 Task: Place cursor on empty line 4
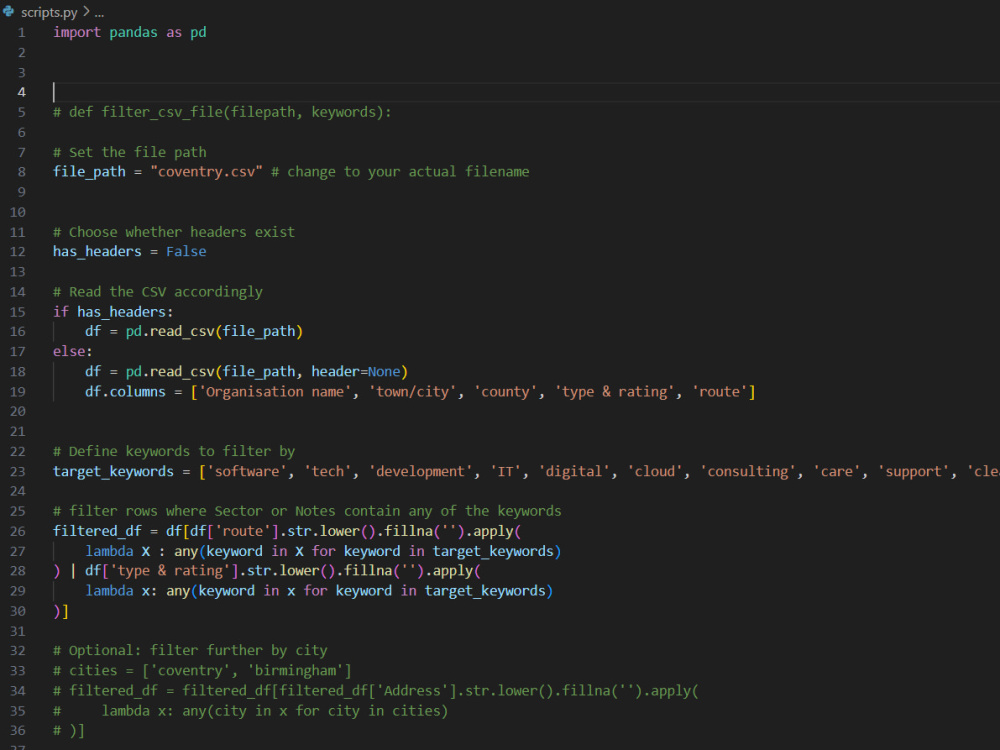(x=526, y=92)
